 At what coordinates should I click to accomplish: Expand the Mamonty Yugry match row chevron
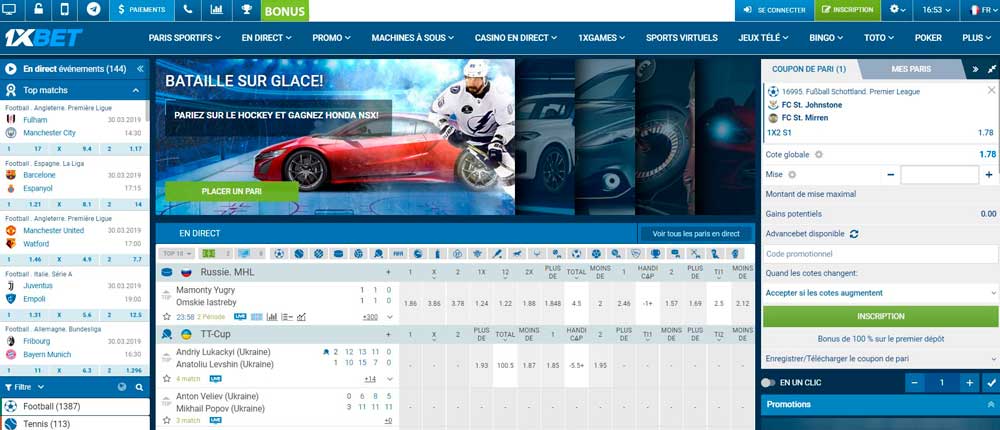[x=390, y=316]
